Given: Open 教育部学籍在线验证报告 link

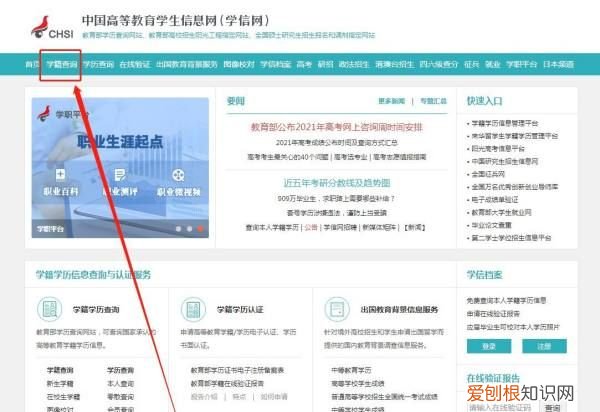Looking at the screenshot, I should [227, 383].
